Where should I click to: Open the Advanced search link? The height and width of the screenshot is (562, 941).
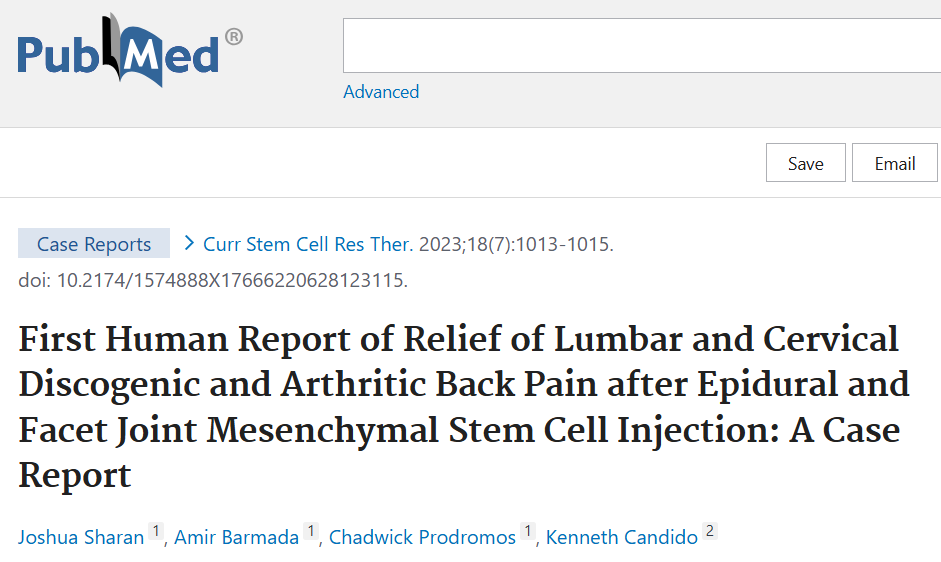(381, 92)
